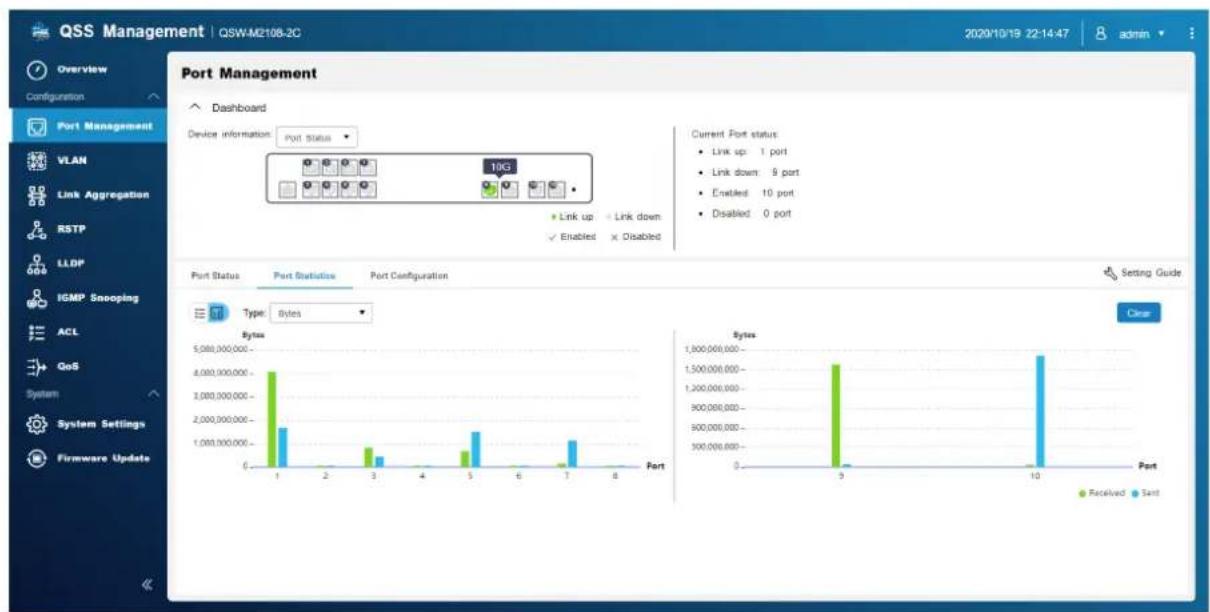Viewport: 1210px width, 612px height.
Task: Click port 10 blue sent bar
Action: (1040, 411)
